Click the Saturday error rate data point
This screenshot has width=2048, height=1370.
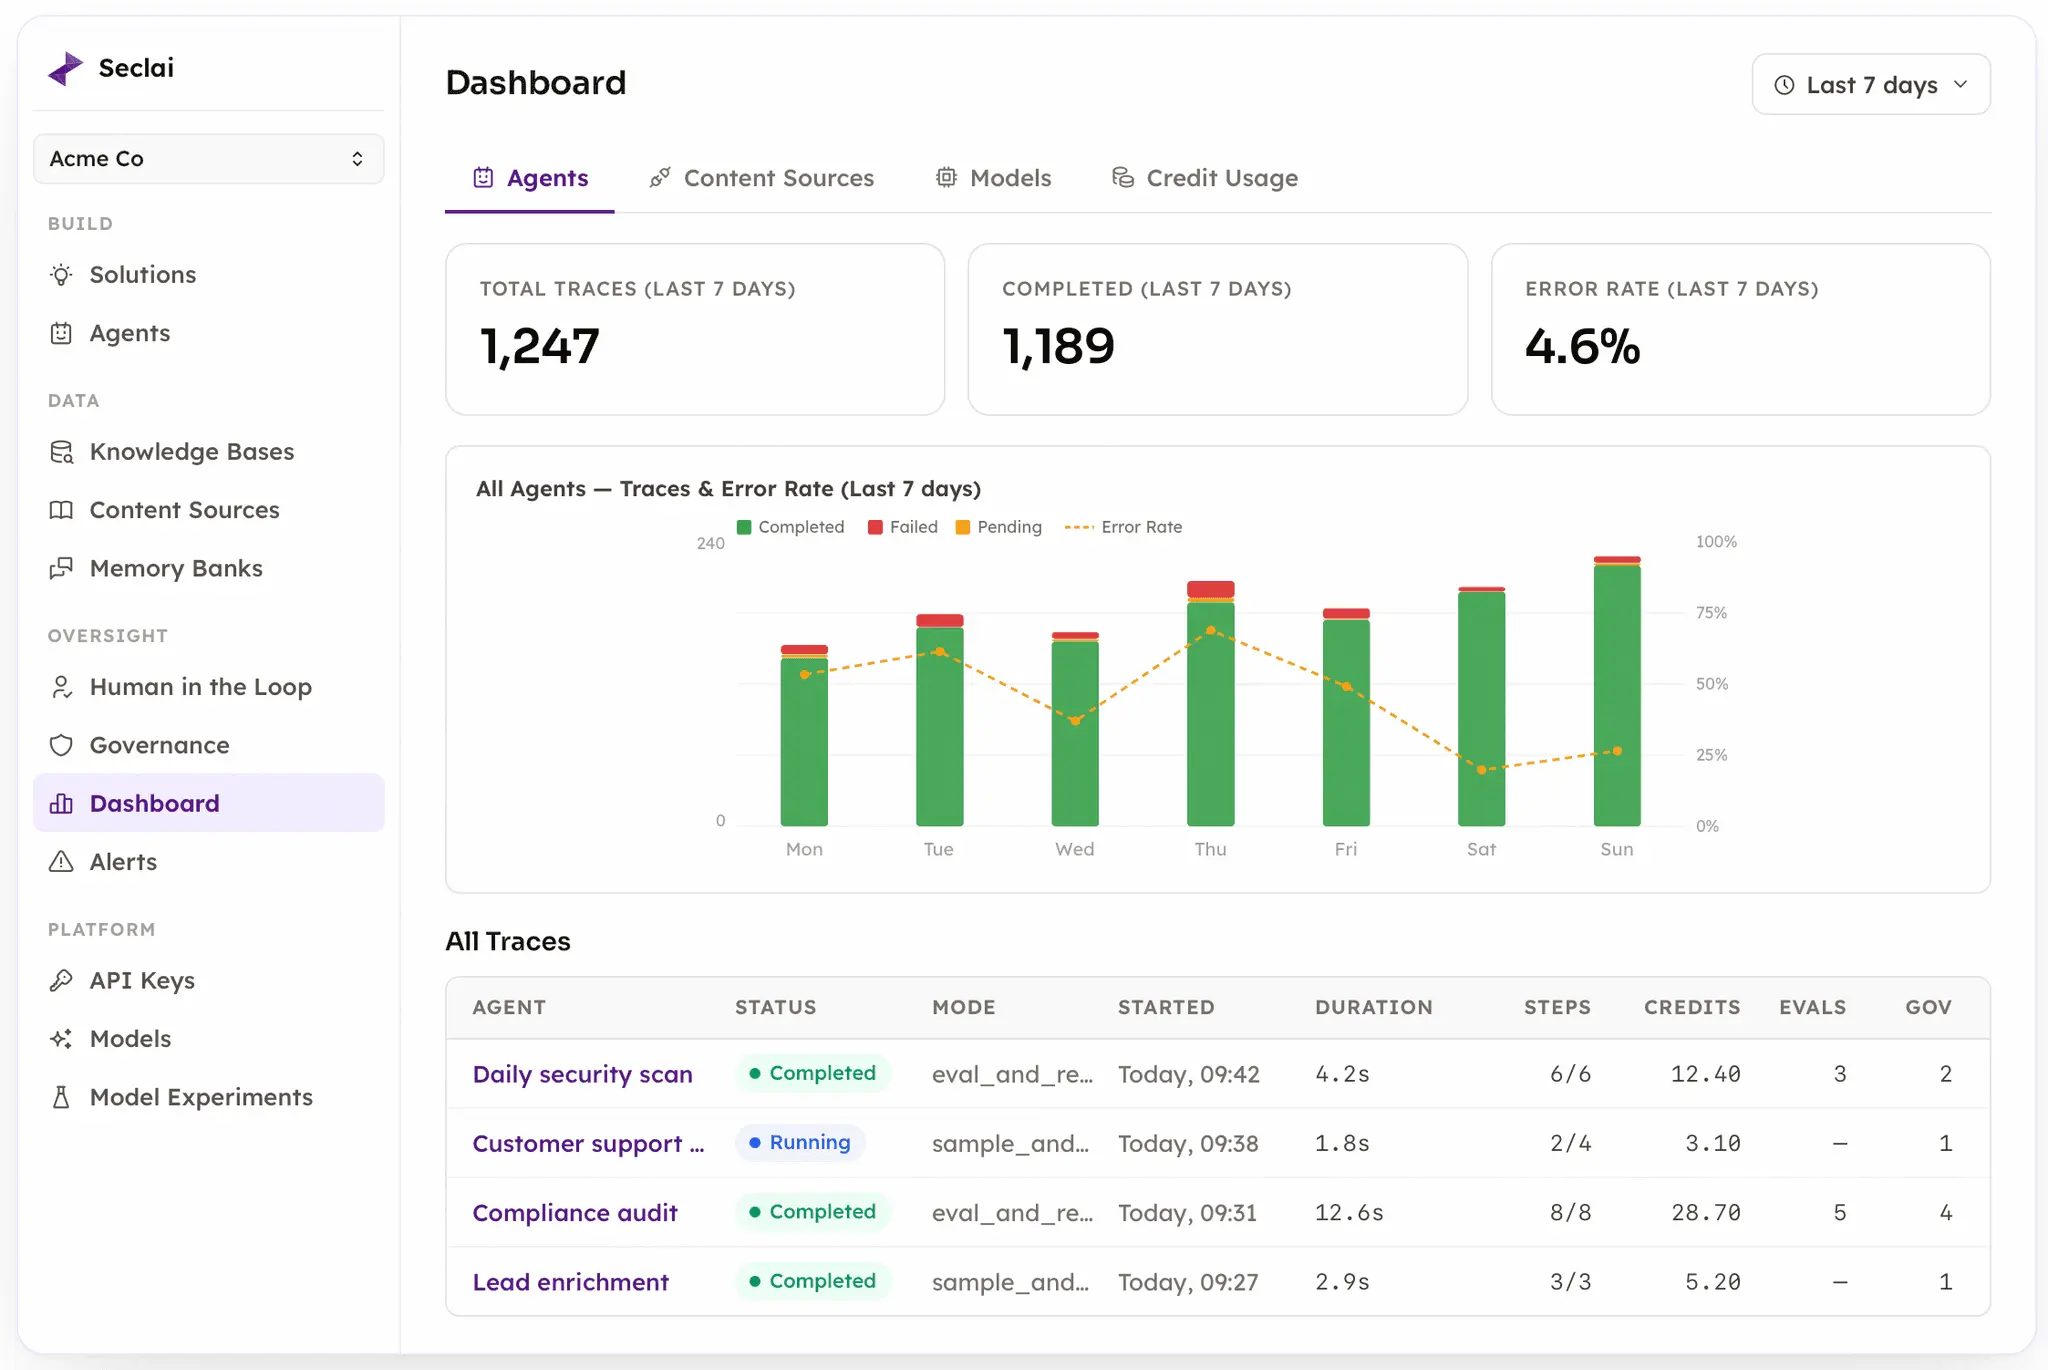[x=1482, y=769]
